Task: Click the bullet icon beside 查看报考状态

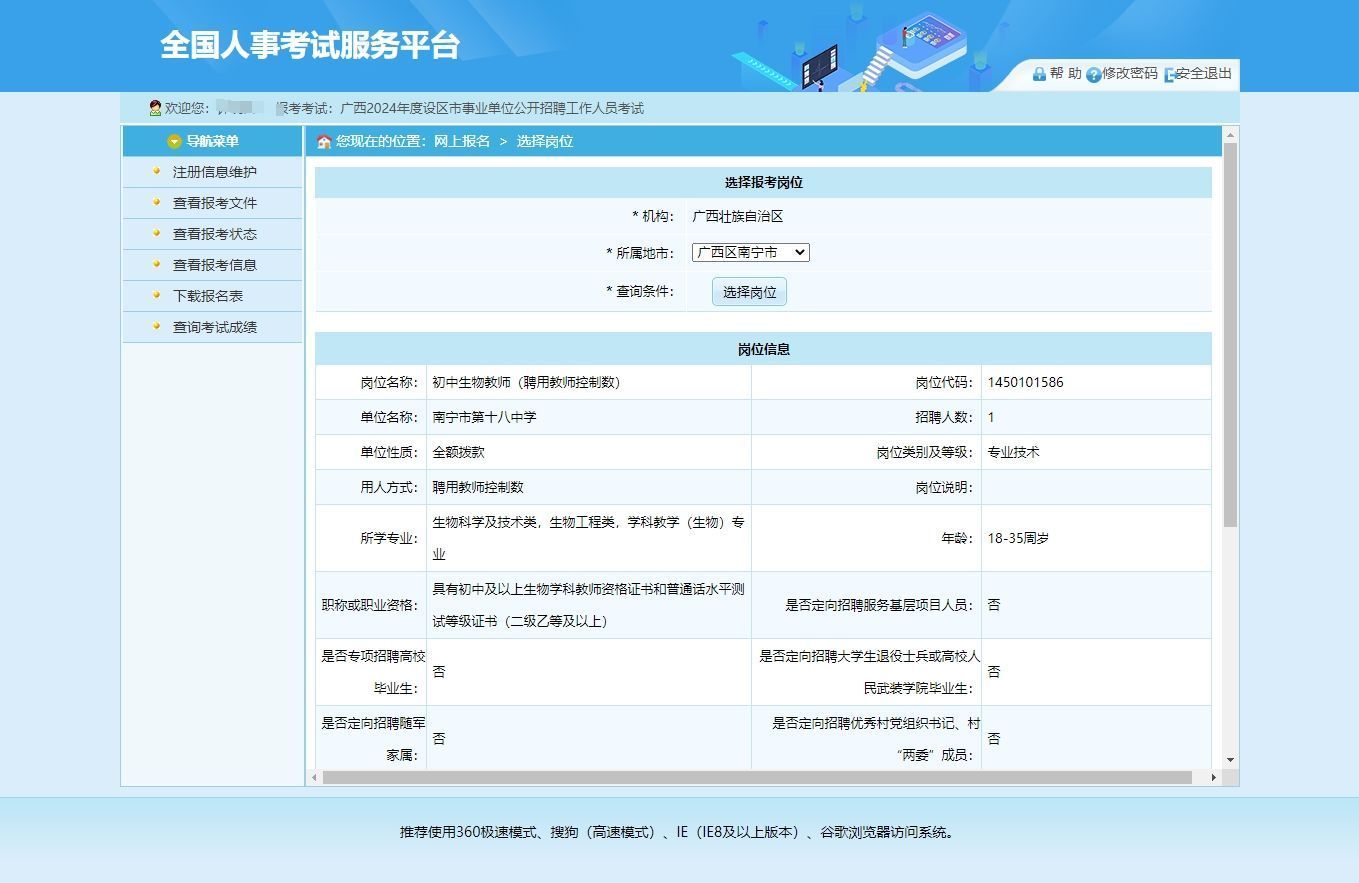Action: (156, 233)
